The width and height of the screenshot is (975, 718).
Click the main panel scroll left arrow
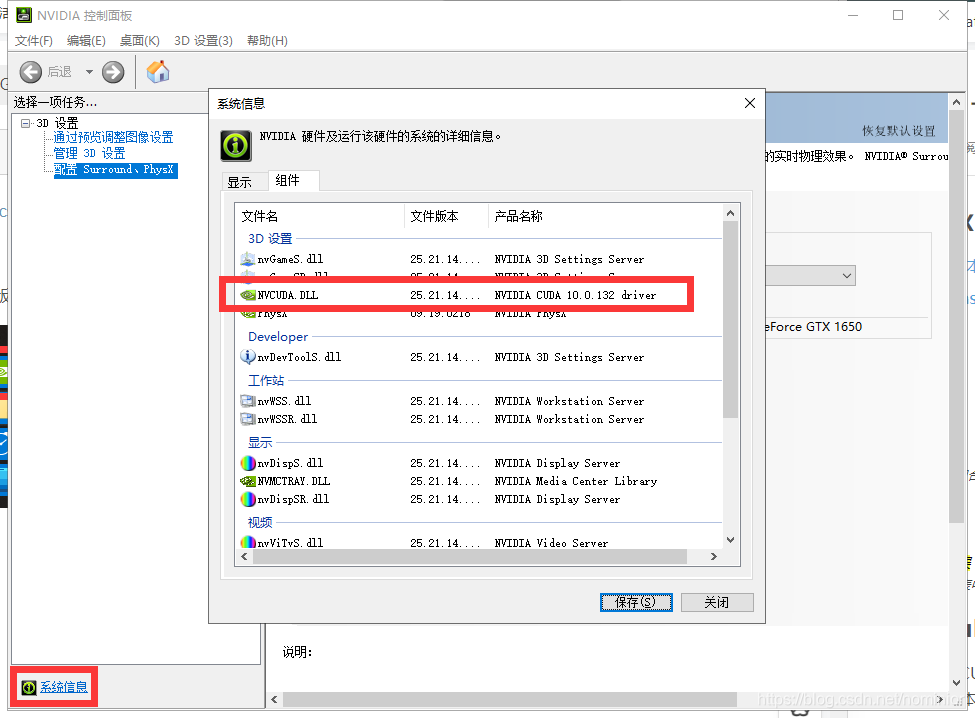pyautogui.click(x=274, y=699)
